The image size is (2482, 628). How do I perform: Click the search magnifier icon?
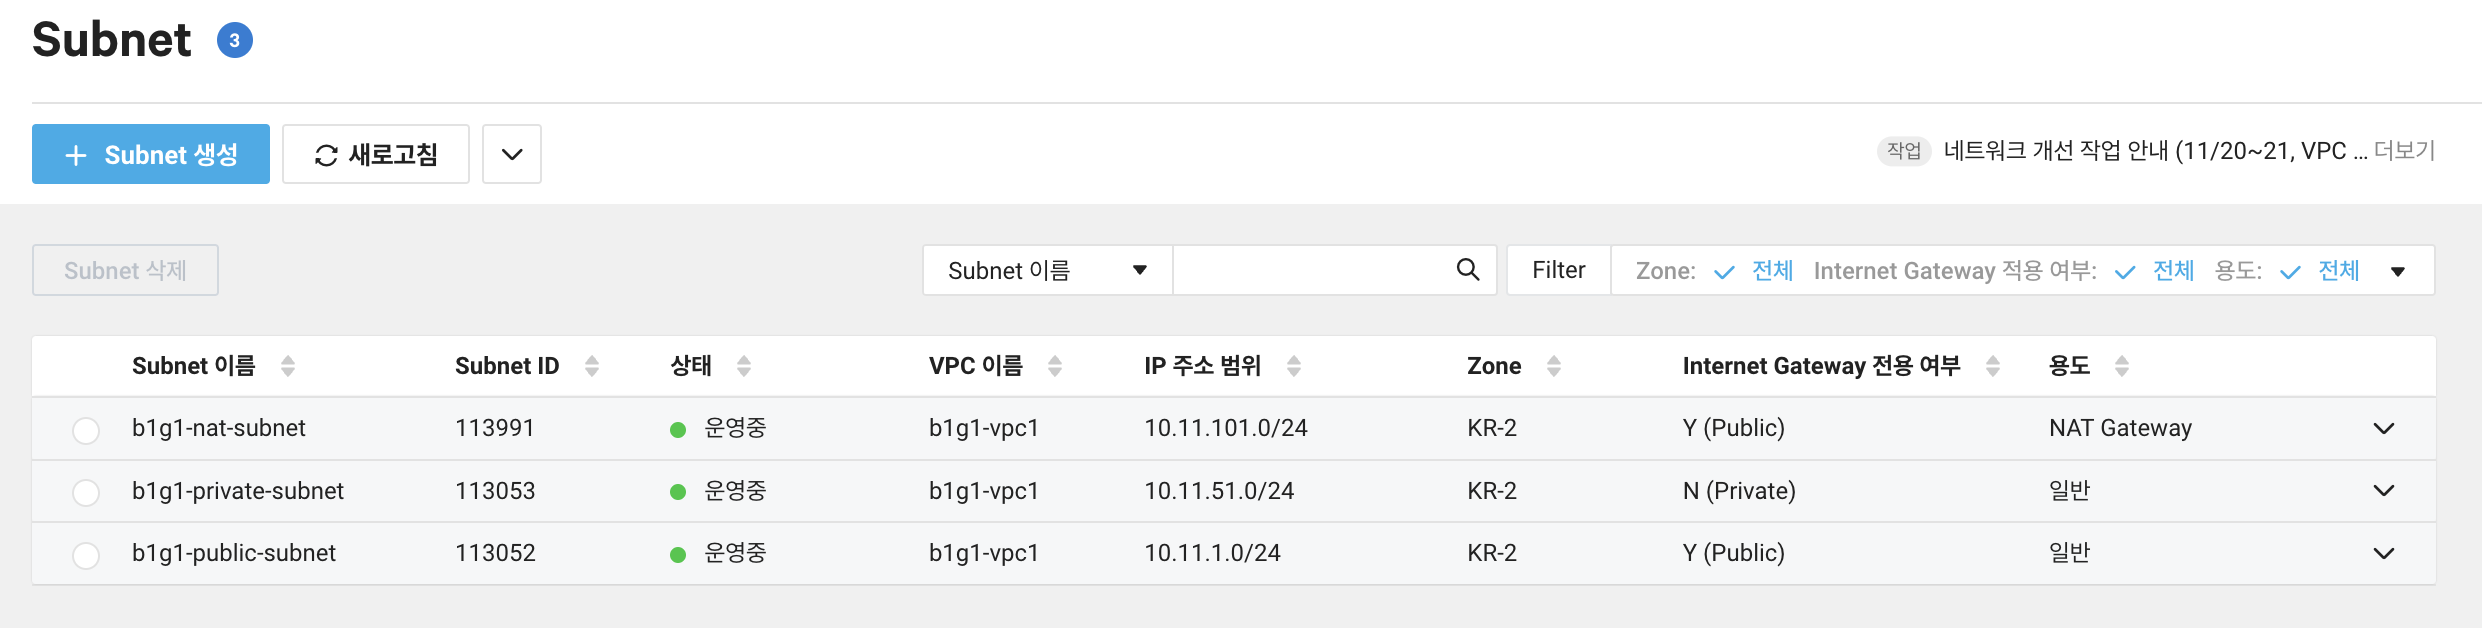pos(1467,270)
